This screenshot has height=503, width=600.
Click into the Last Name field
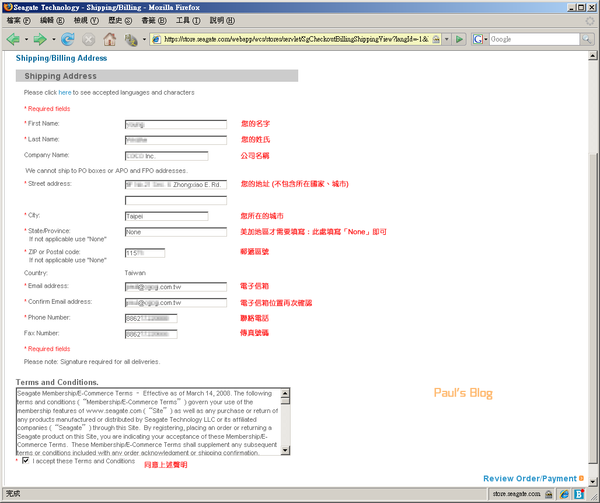[x=176, y=140]
